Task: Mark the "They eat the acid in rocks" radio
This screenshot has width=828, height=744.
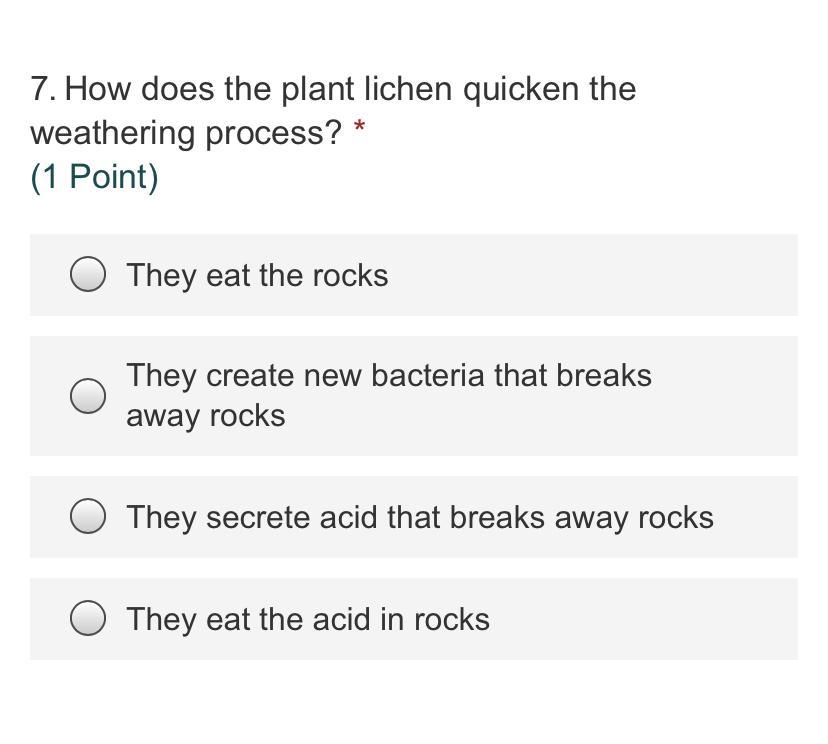Action: [88, 619]
